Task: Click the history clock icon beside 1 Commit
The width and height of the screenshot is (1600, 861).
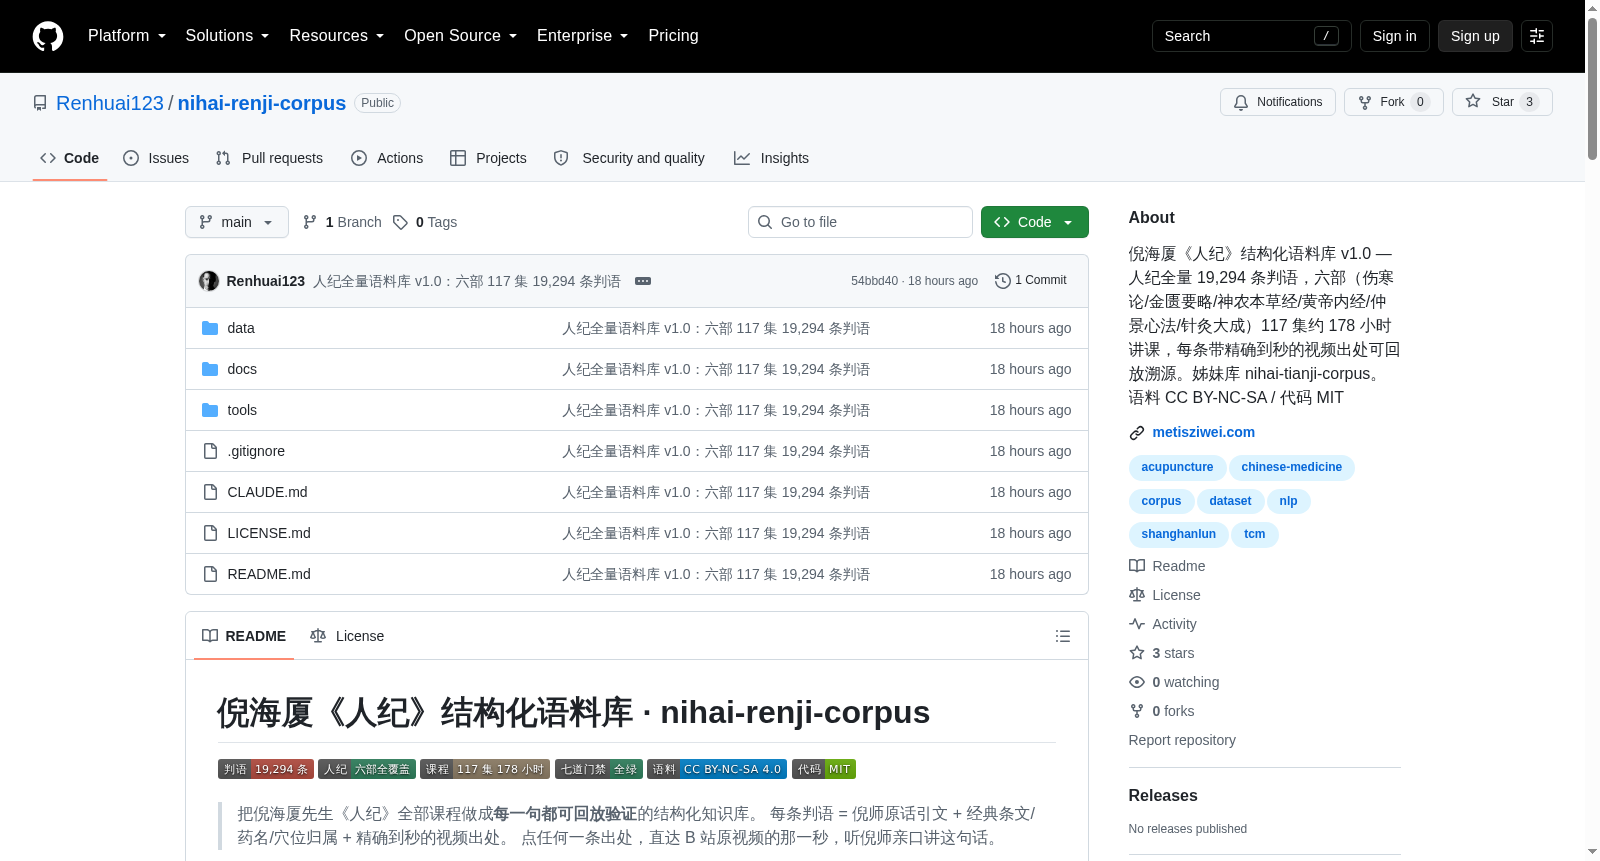Action: tap(1003, 281)
